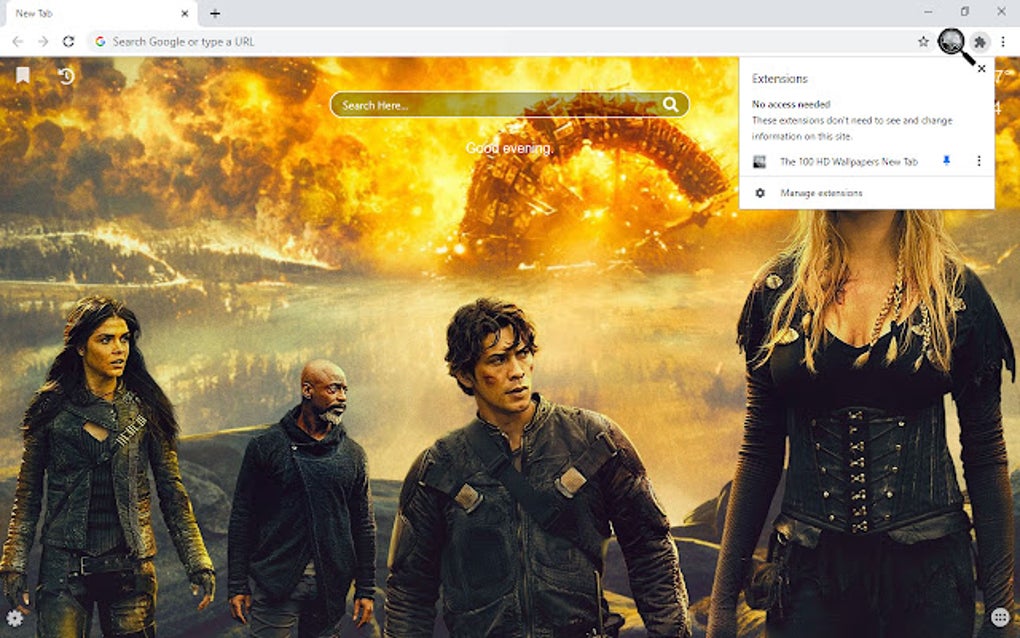Minimize the Chrome window
Viewport: 1020px width, 638px height.
point(928,12)
